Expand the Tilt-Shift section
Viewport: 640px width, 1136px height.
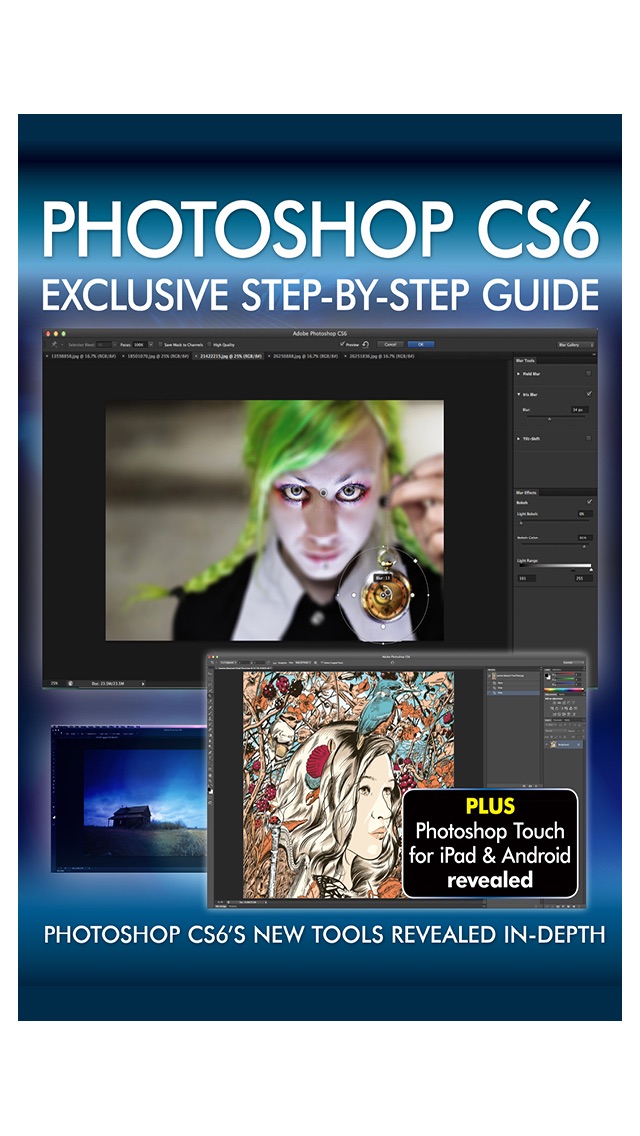[x=518, y=439]
